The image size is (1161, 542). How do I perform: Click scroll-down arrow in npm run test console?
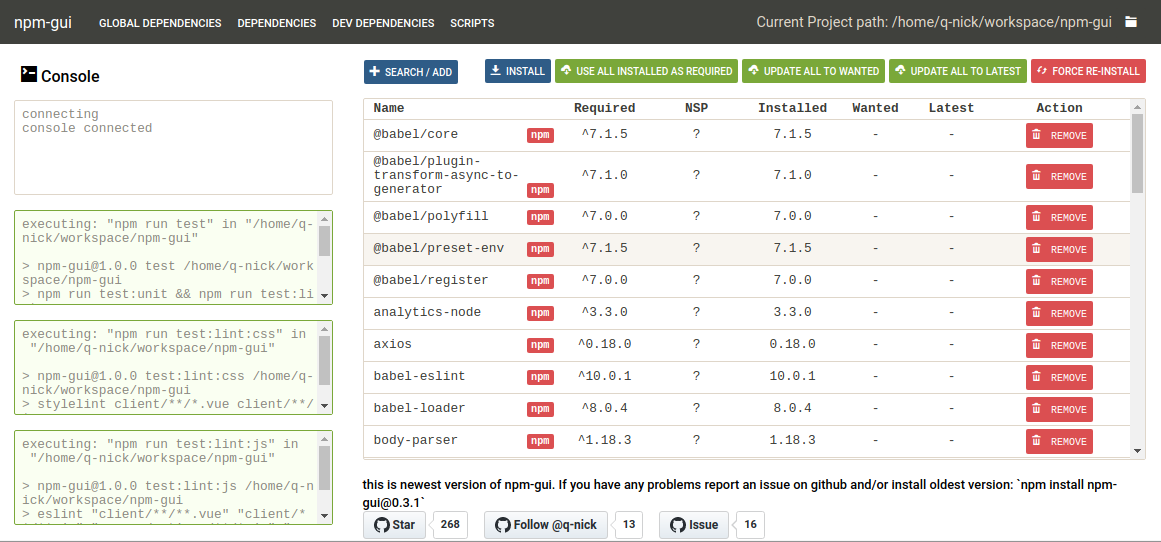324,295
